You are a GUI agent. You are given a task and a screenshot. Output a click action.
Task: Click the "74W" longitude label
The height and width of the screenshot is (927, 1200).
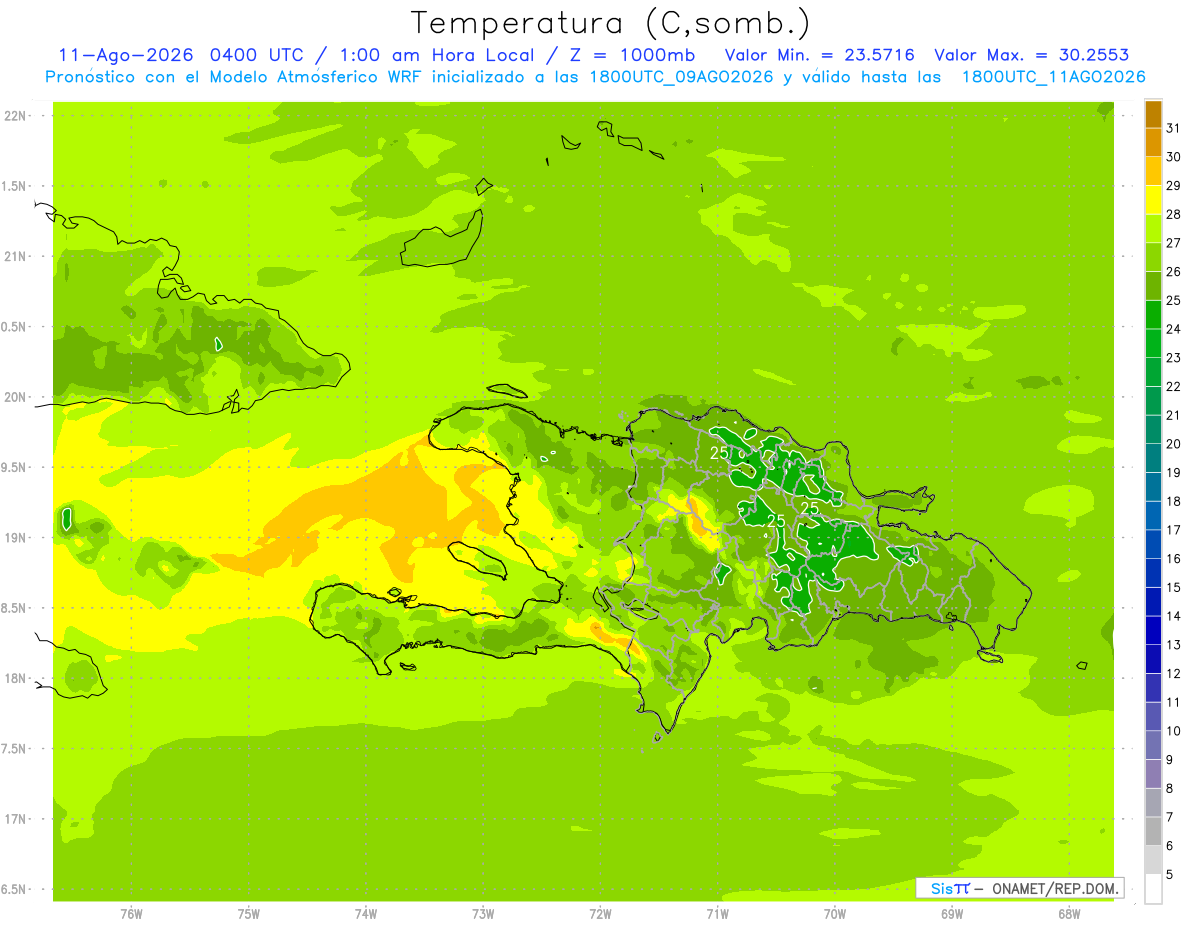coord(366,914)
